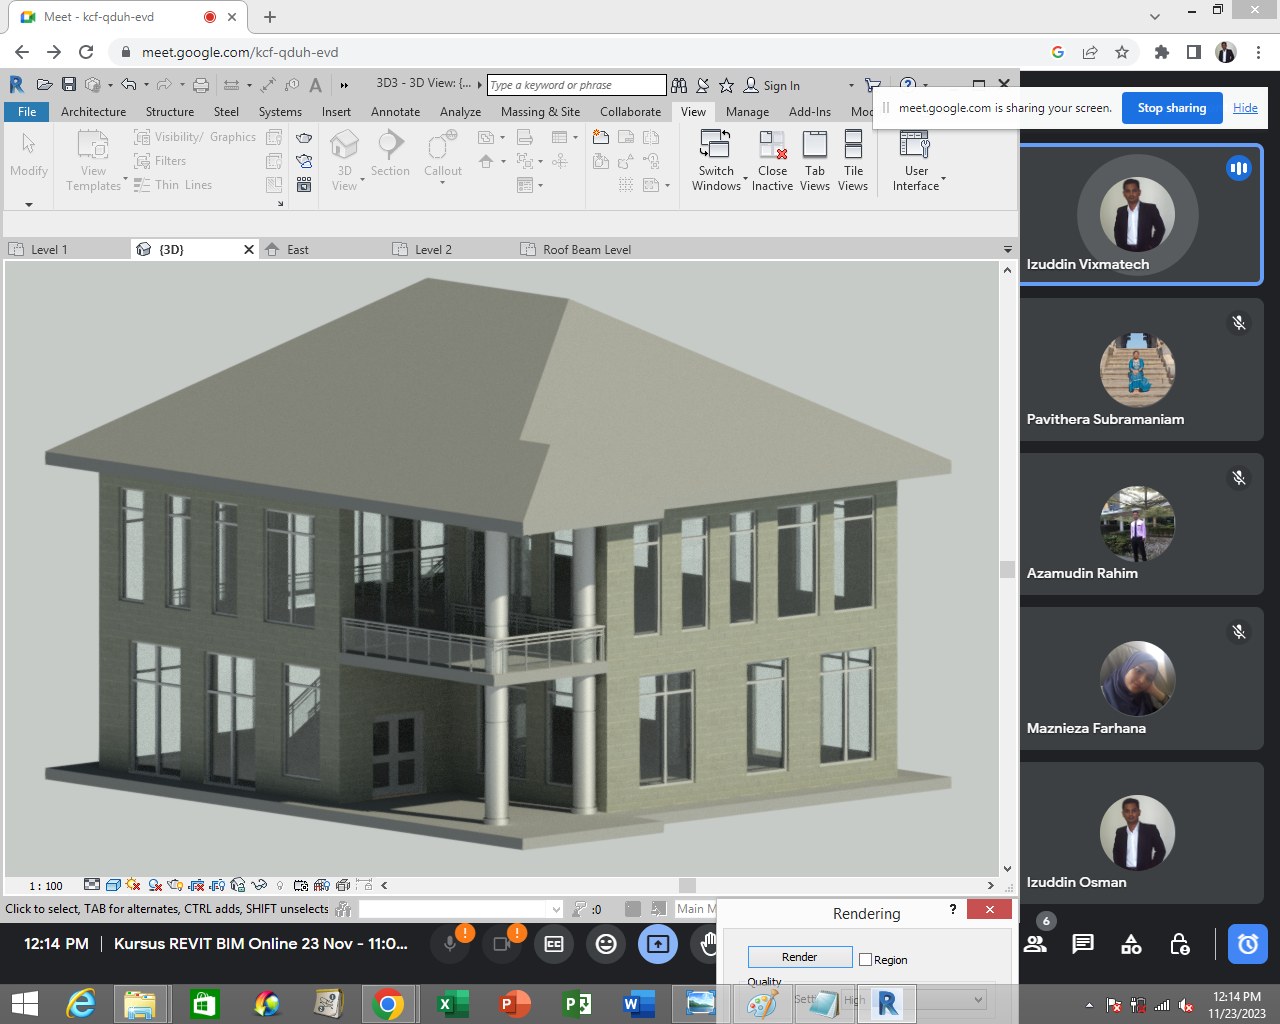The width and height of the screenshot is (1280, 1024).
Task: Open the view scale 1 : 100 selector
Action: point(45,886)
